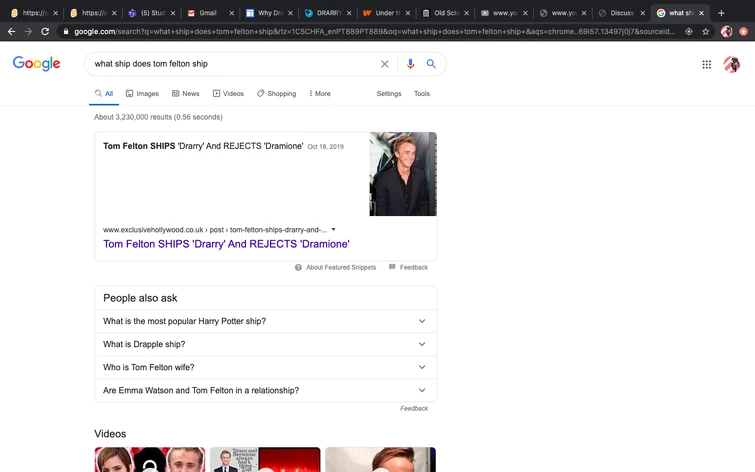Go back using the browser back arrow

point(12,32)
